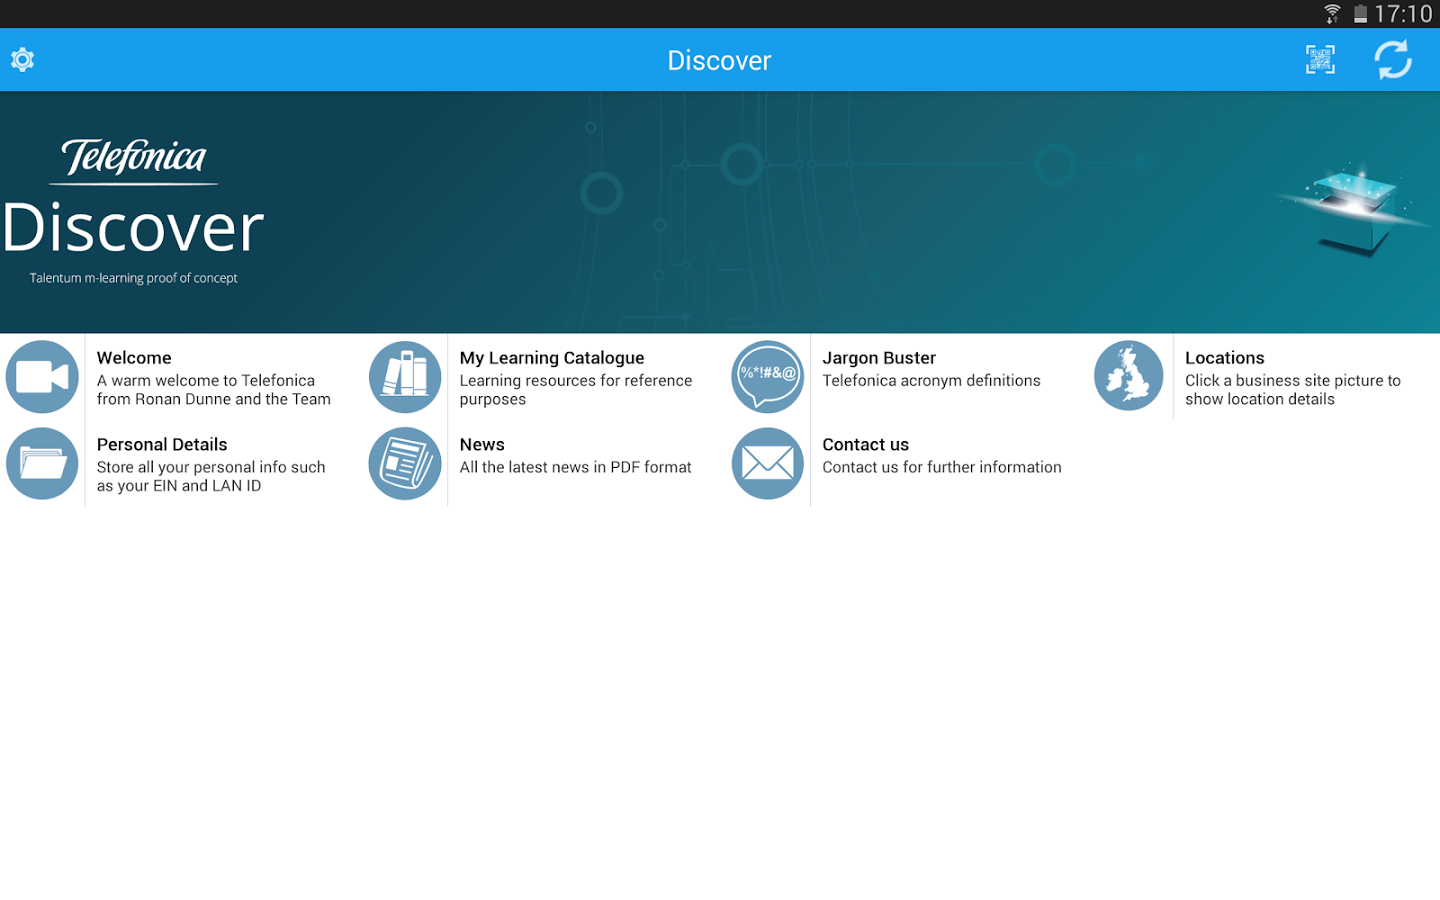Screen dimensions: 1440x900
Task: Tap the Wi-Fi status icon
Action: pyautogui.click(x=1332, y=14)
